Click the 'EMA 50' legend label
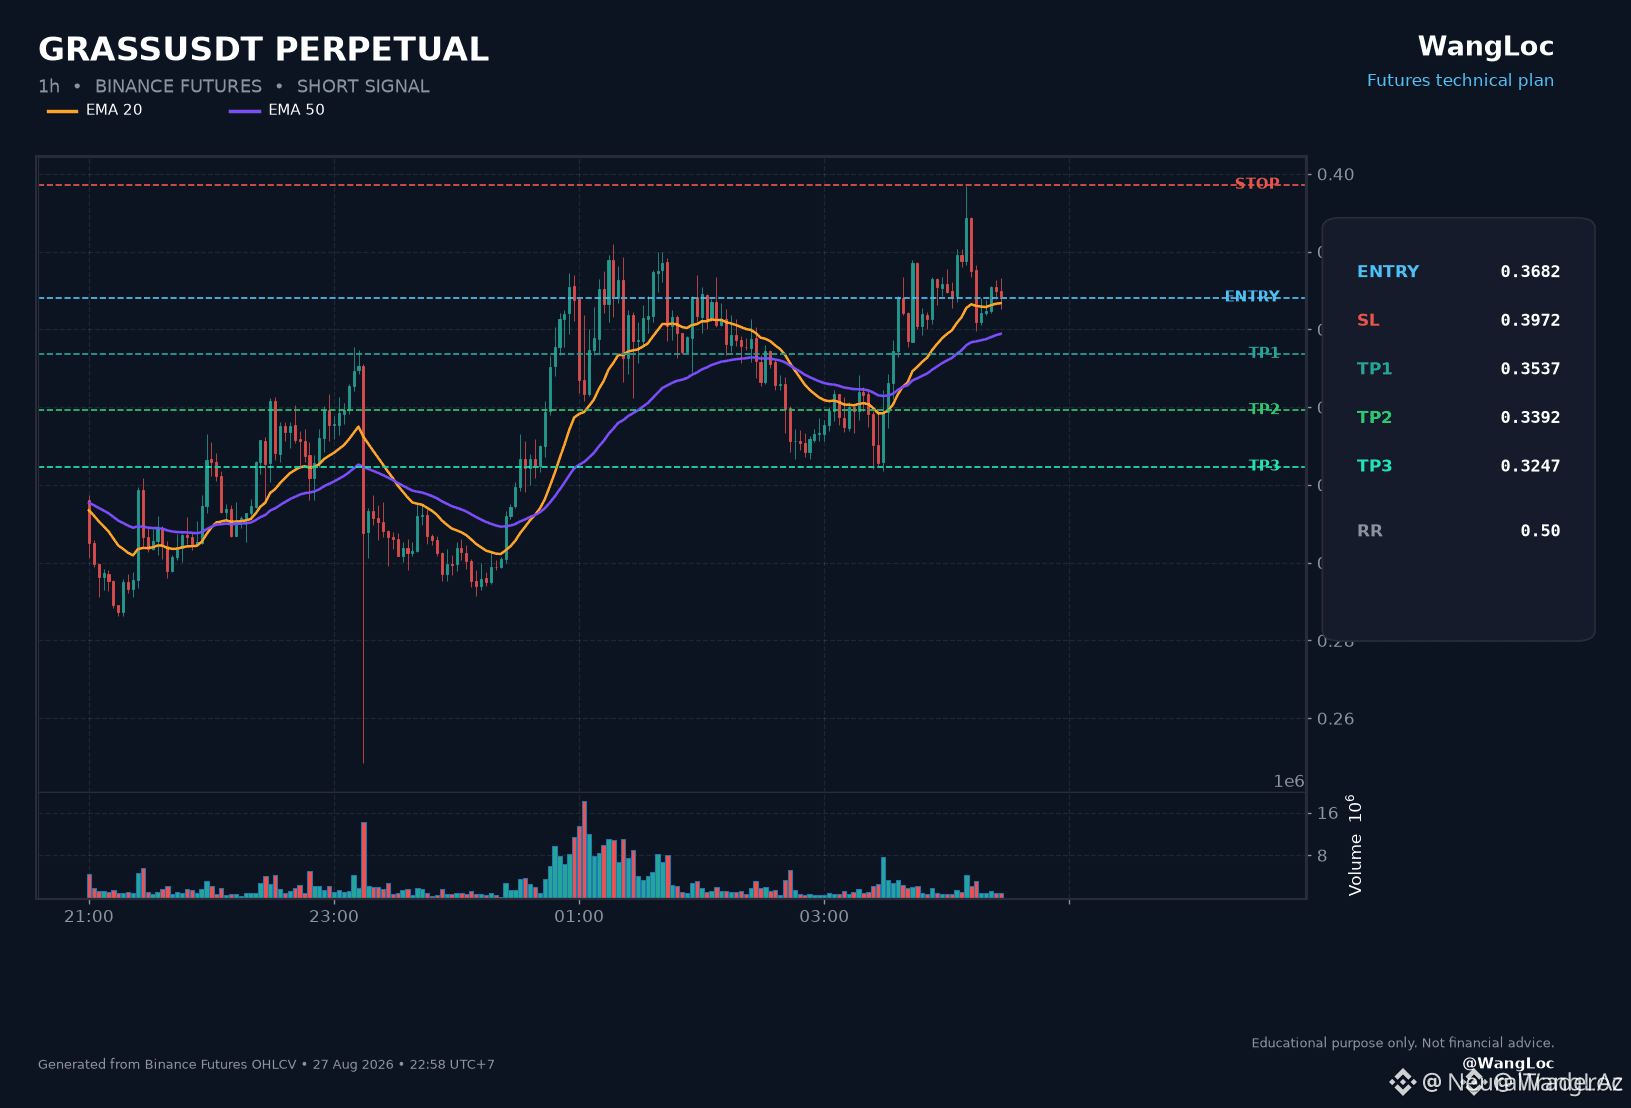This screenshot has height=1108, width=1631. pyautogui.click(x=296, y=110)
